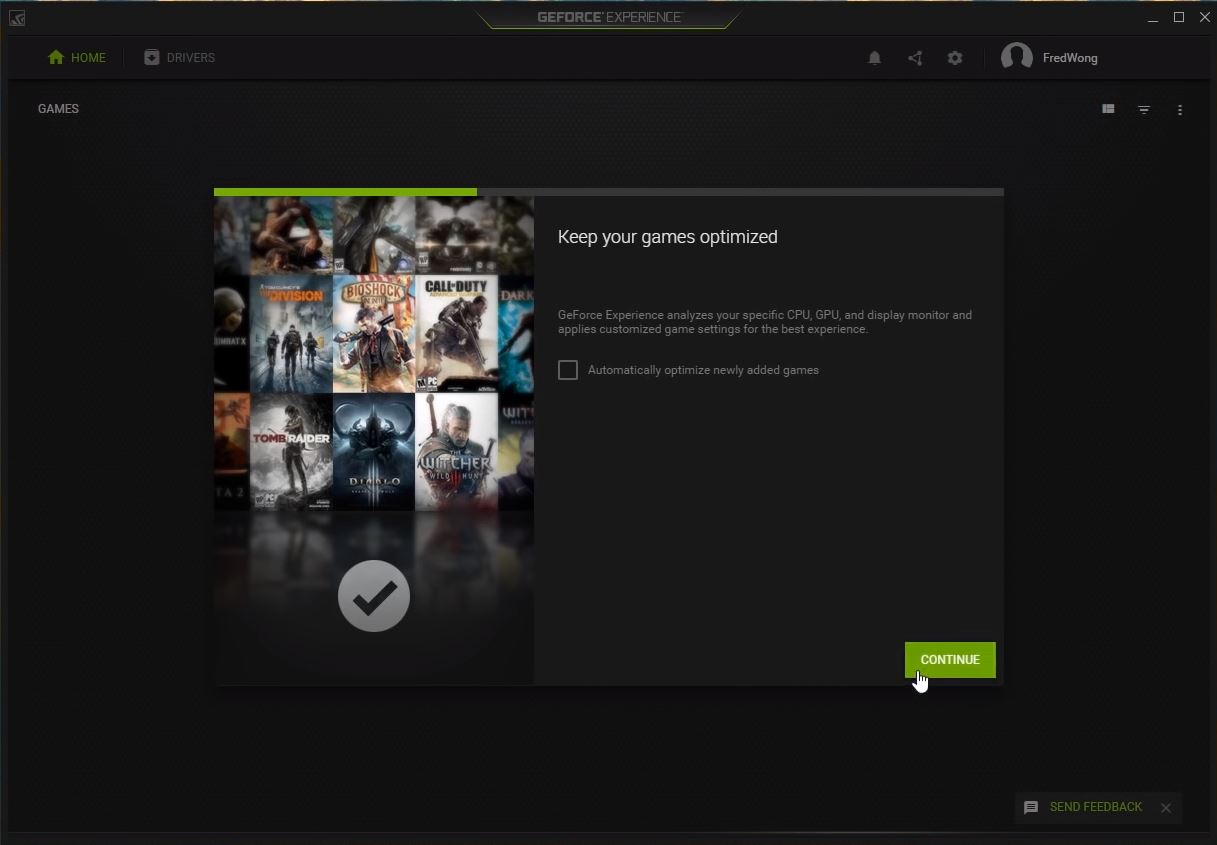Click the Witcher 3 game cover thumbnail
1217x845 pixels.
[456, 450]
